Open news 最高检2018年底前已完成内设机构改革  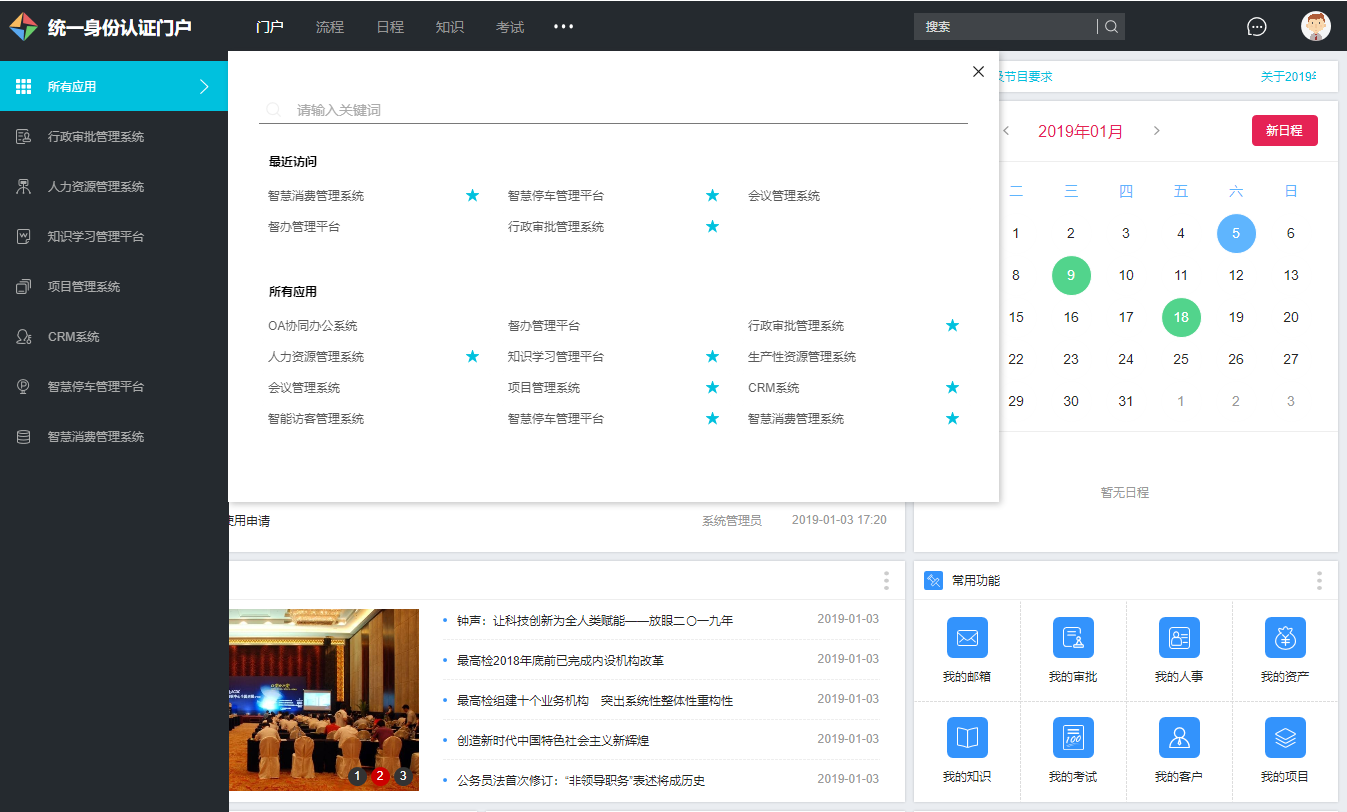pyautogui.click(x=560, y=661)
